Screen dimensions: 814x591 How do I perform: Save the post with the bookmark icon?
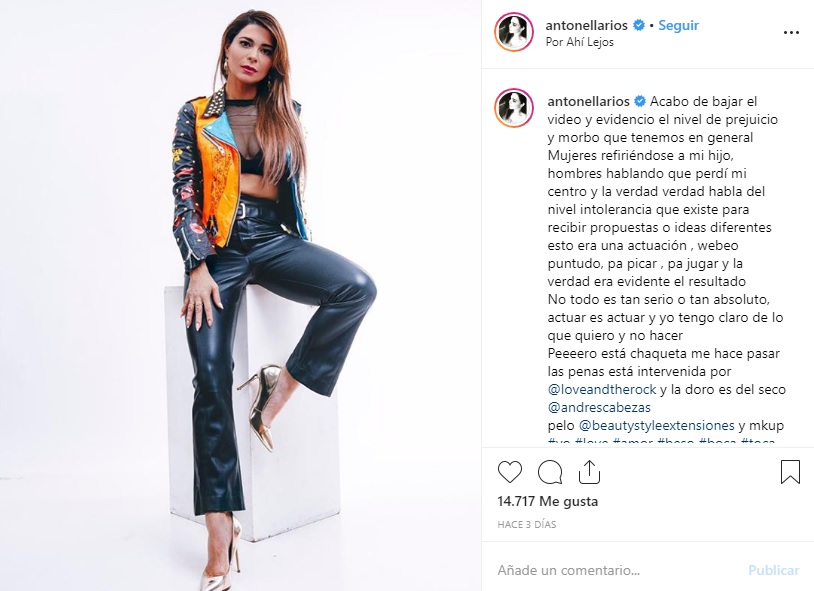(790, 472)
